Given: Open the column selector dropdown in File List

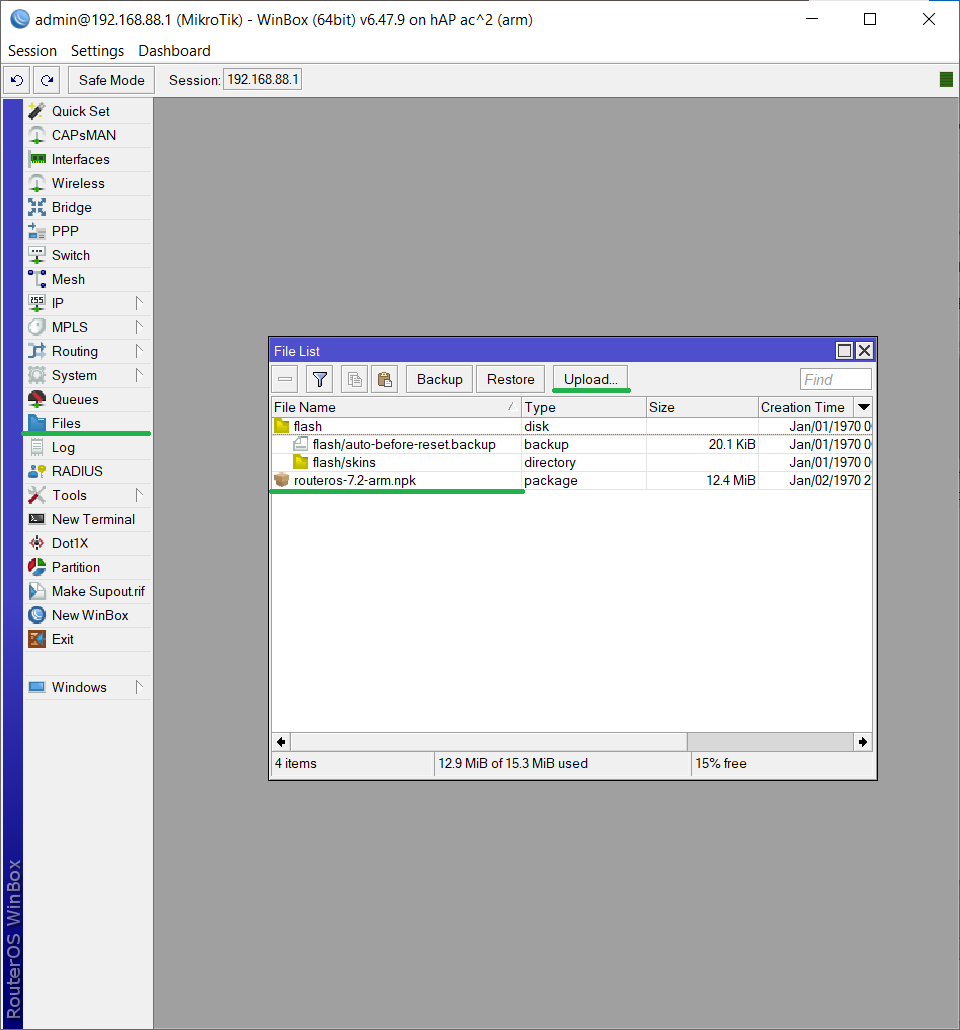Looking at the screenshot, I should 863,407.
